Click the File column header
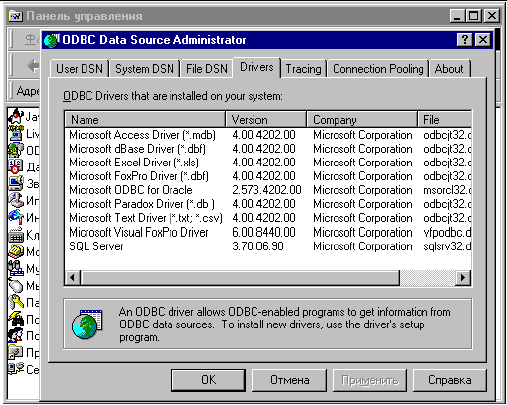The image size is (507, 405). click(444, 119)
